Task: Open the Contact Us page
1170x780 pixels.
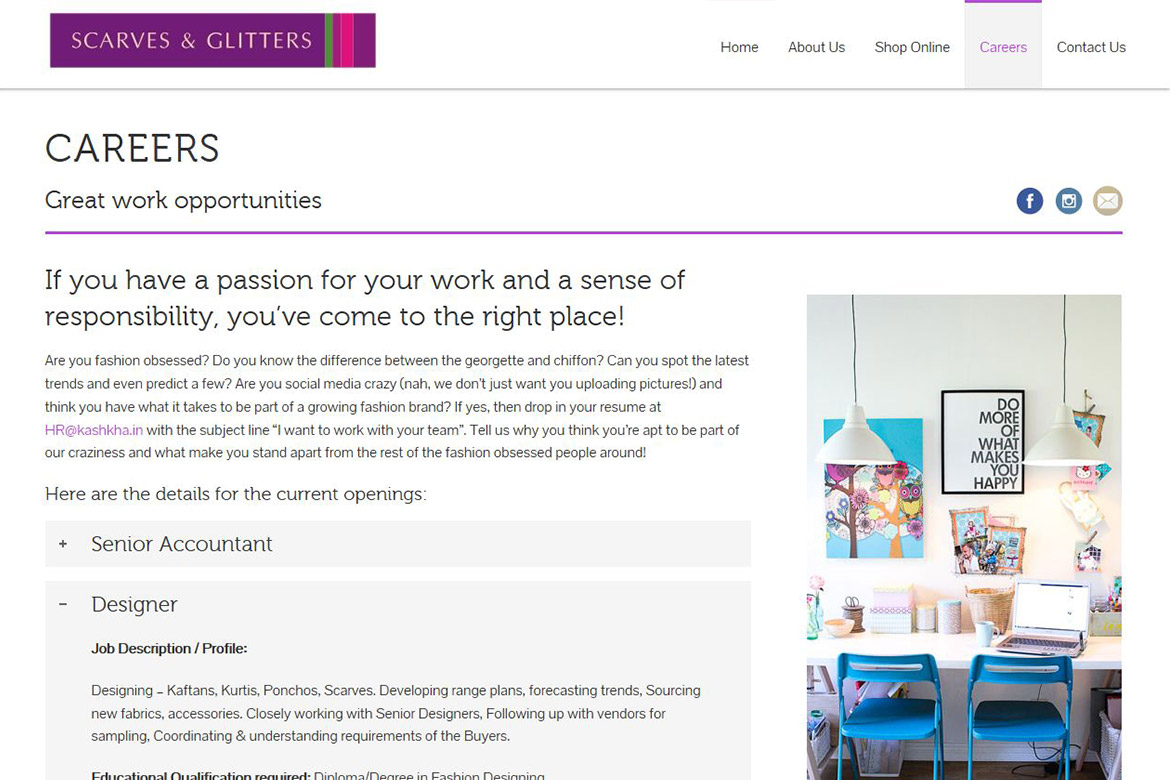Action: (x=1091, y=47)
